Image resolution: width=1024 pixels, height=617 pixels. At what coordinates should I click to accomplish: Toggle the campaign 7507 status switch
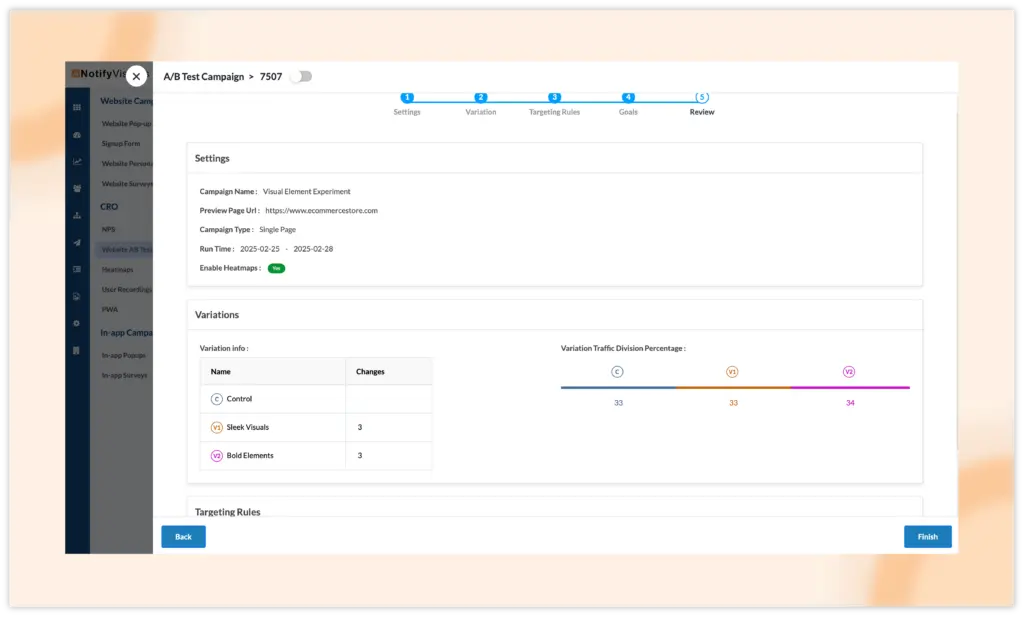tap(300, 76)
